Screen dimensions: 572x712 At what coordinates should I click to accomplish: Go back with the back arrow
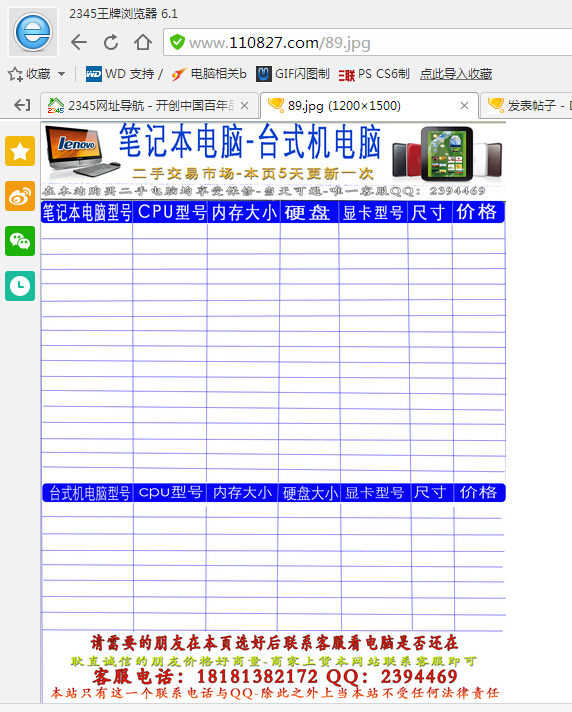coord(79,42)
